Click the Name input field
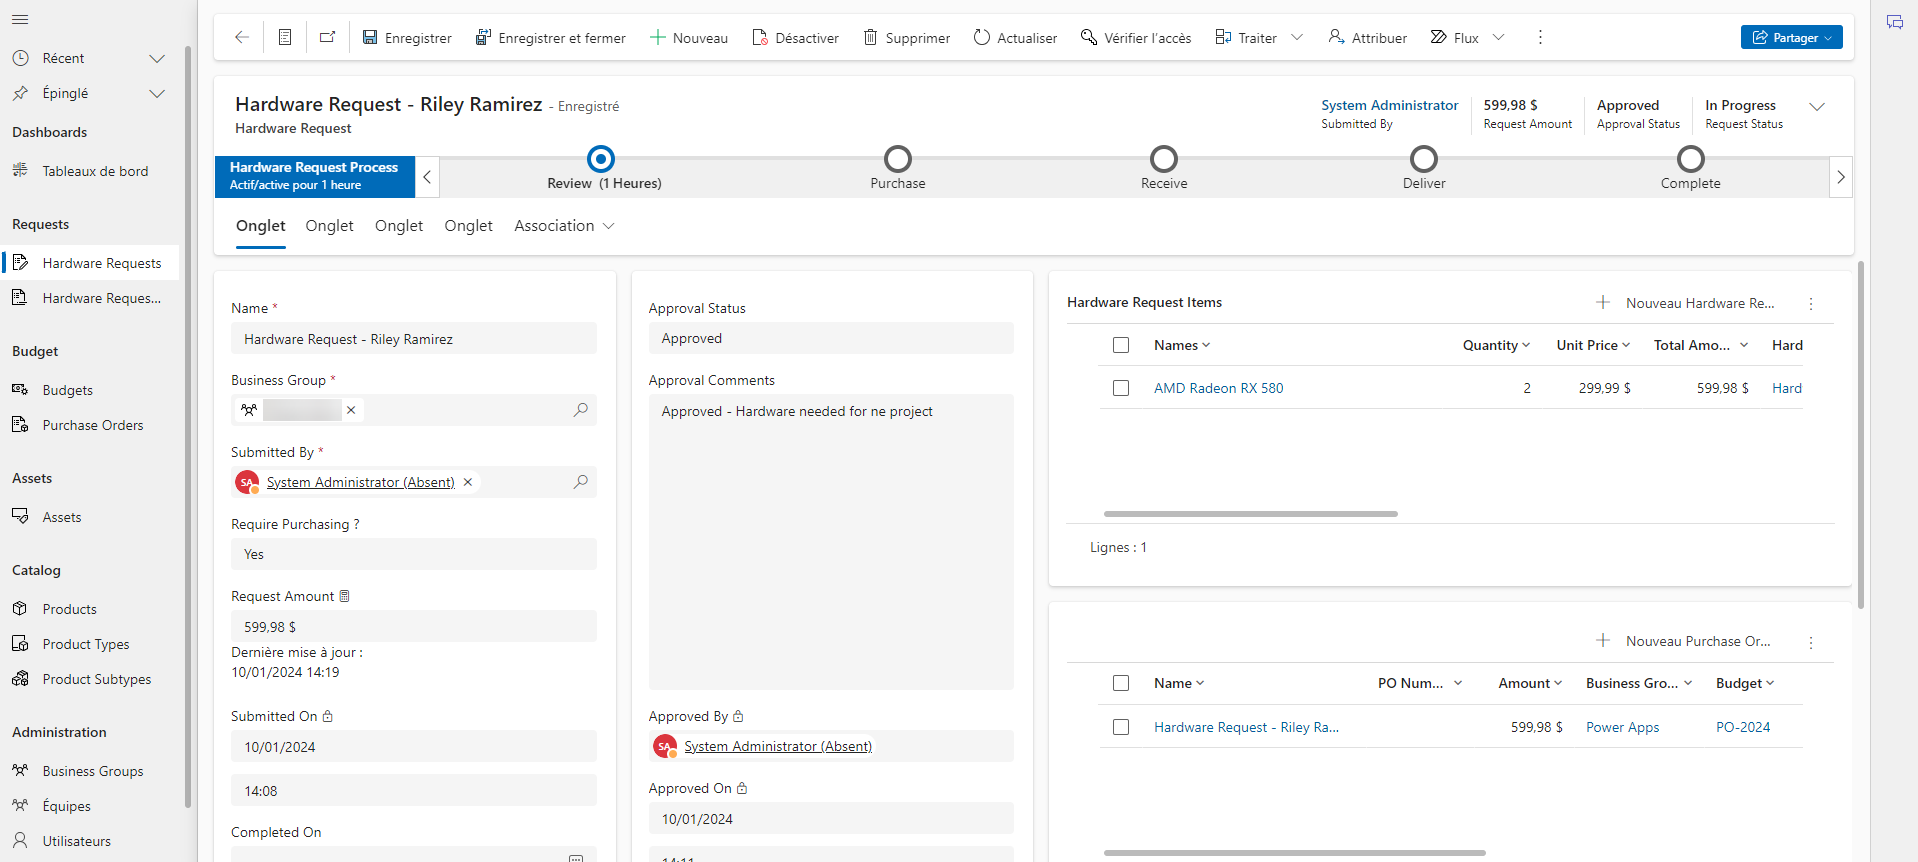 click(x=414, y=339)
